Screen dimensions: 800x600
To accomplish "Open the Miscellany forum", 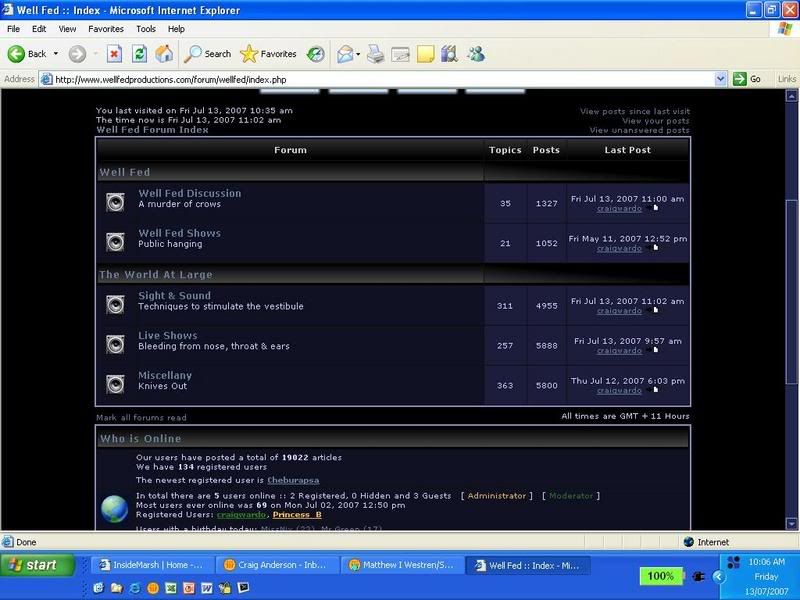I will click(165, 375).
